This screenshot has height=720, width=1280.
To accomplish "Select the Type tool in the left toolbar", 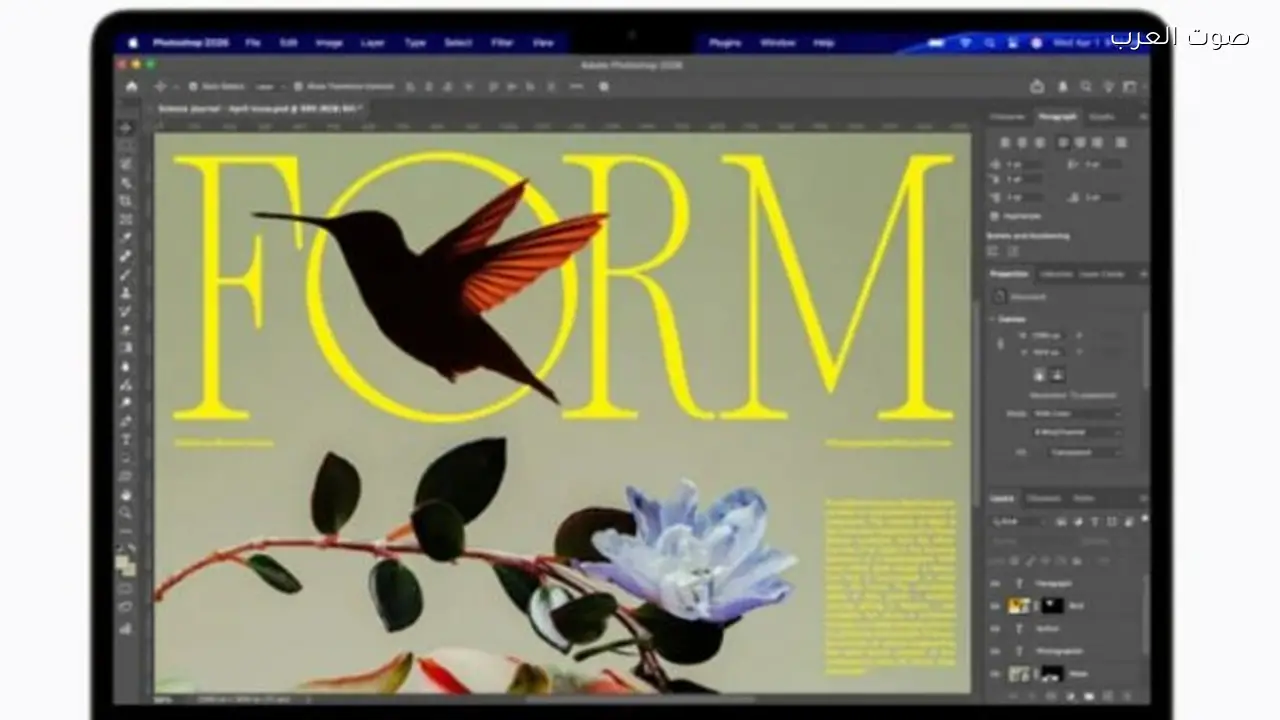I will 126,439.
